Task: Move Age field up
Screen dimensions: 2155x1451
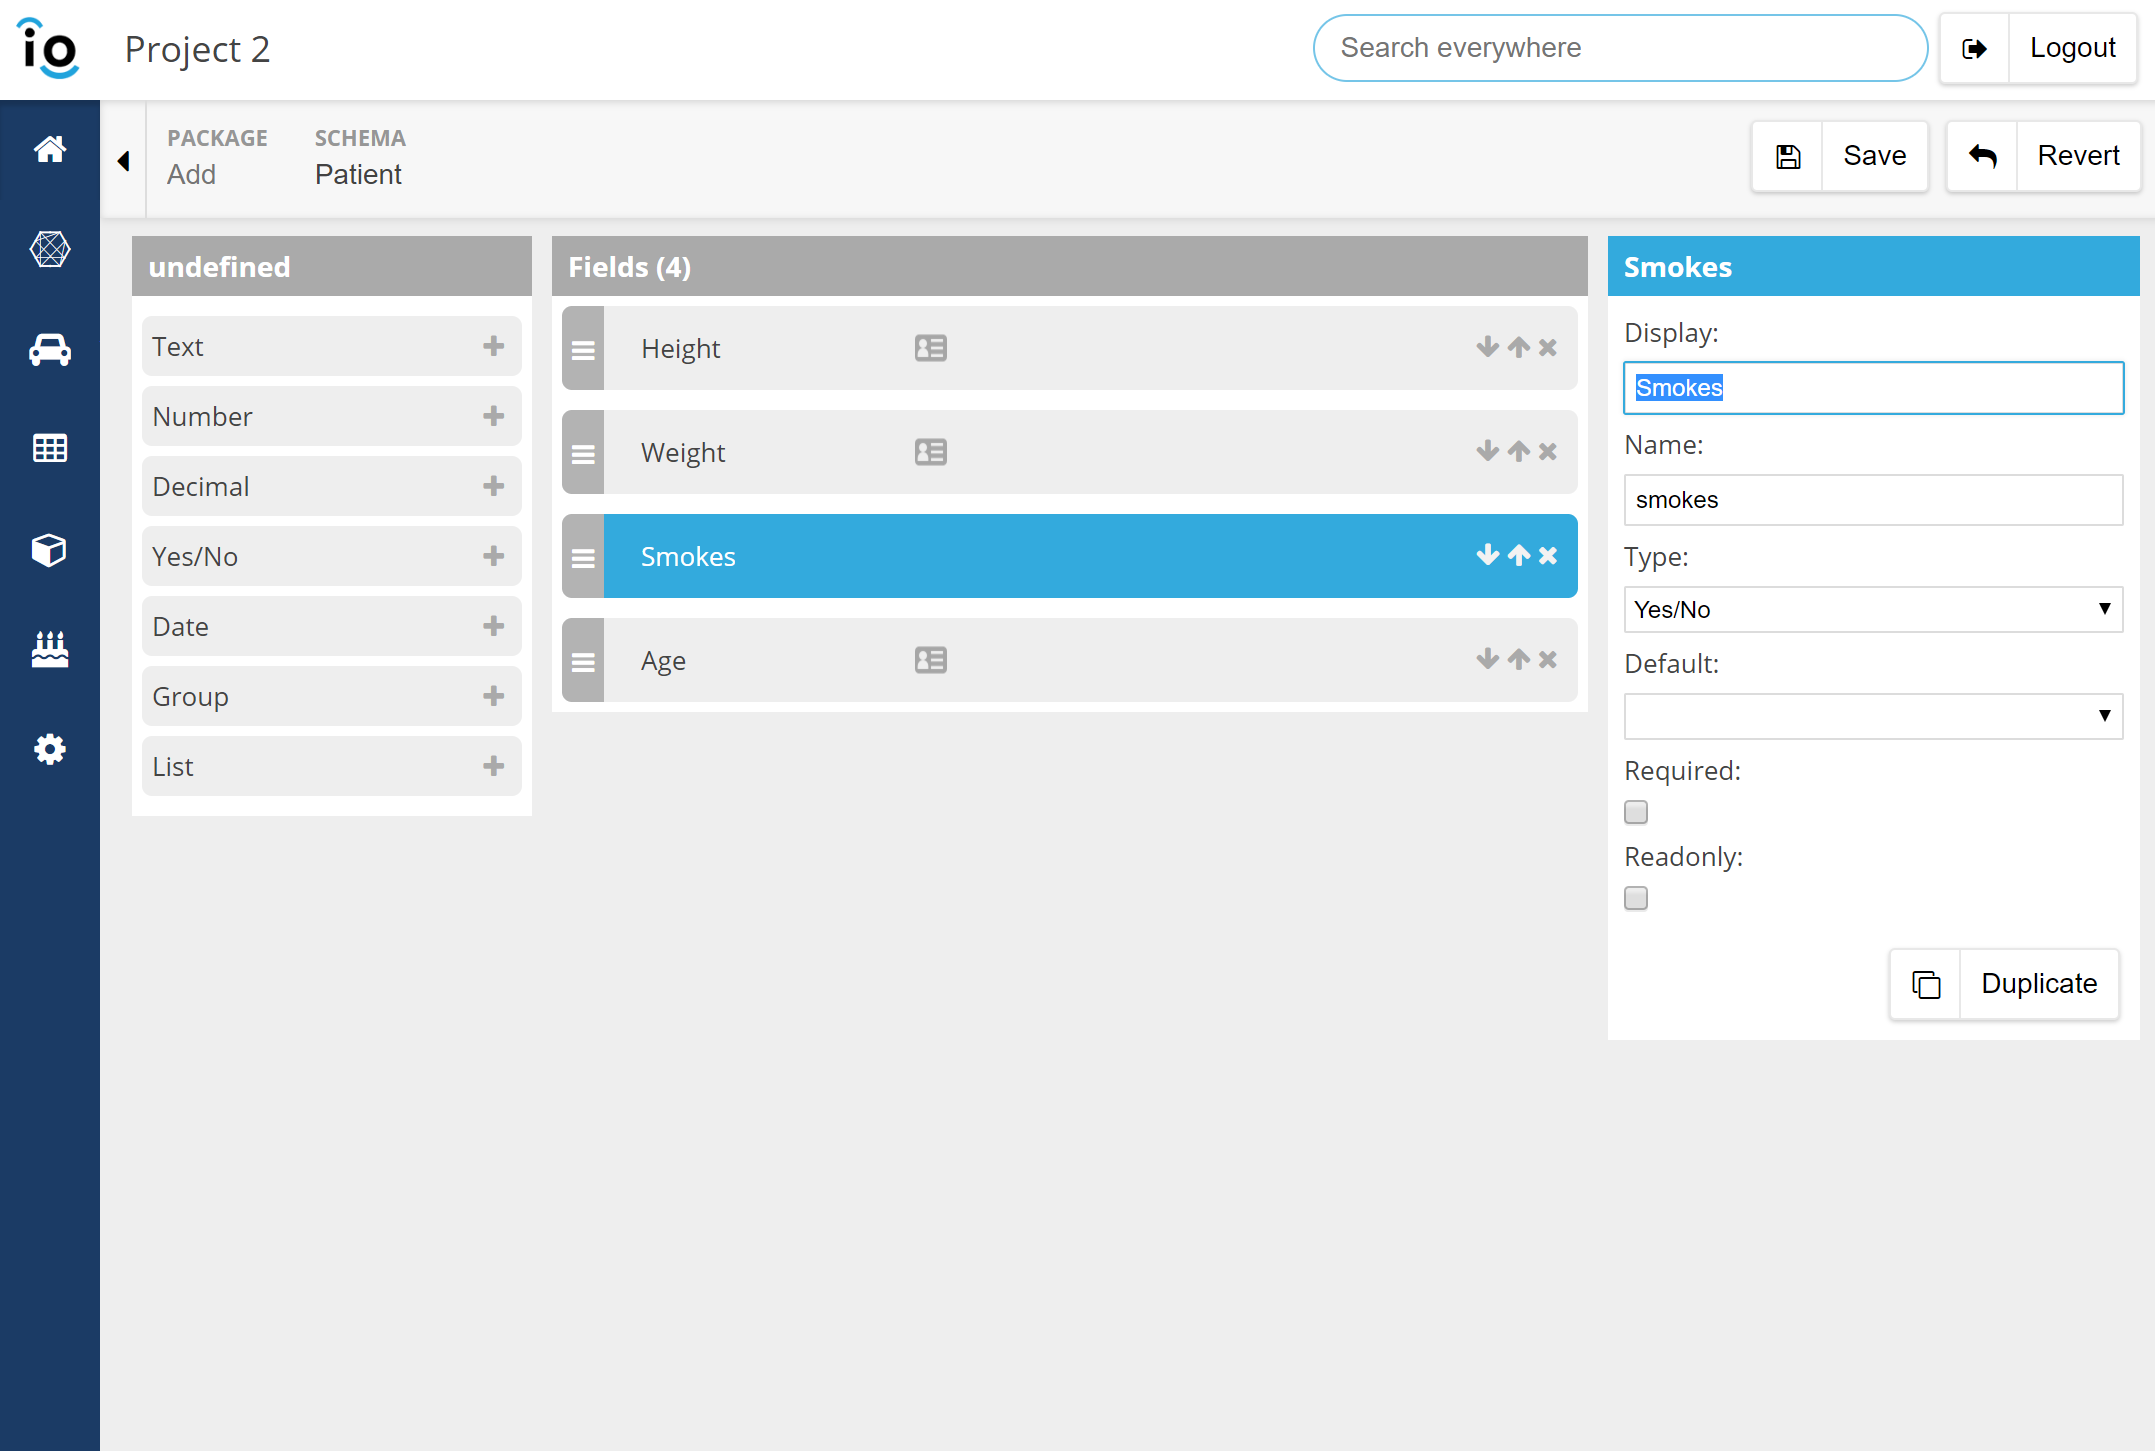Action: click(1519, 659)
